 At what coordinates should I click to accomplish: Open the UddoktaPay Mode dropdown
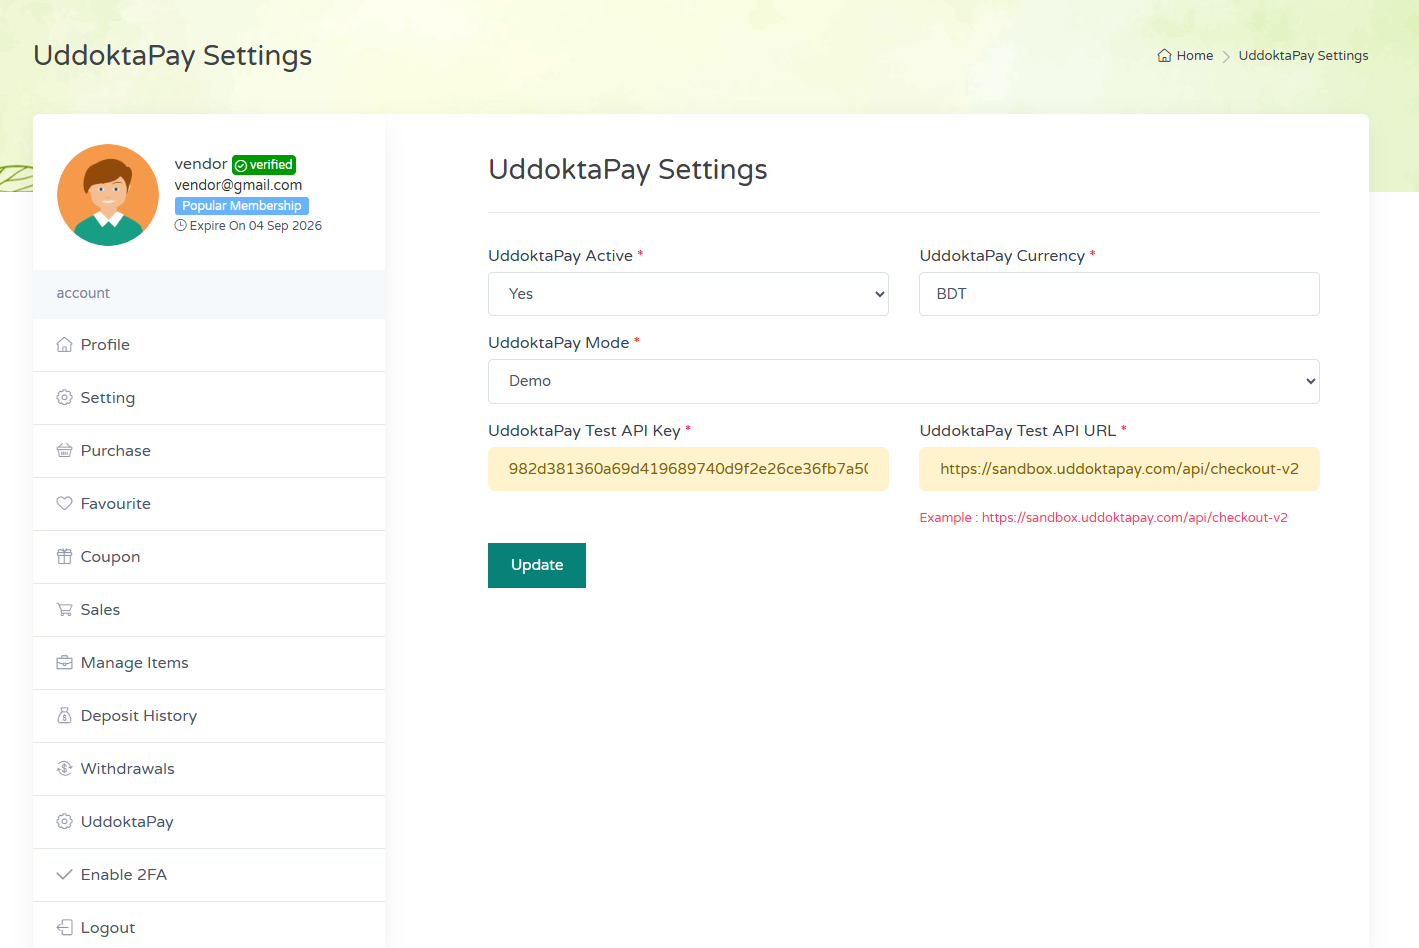coord(903,381)
